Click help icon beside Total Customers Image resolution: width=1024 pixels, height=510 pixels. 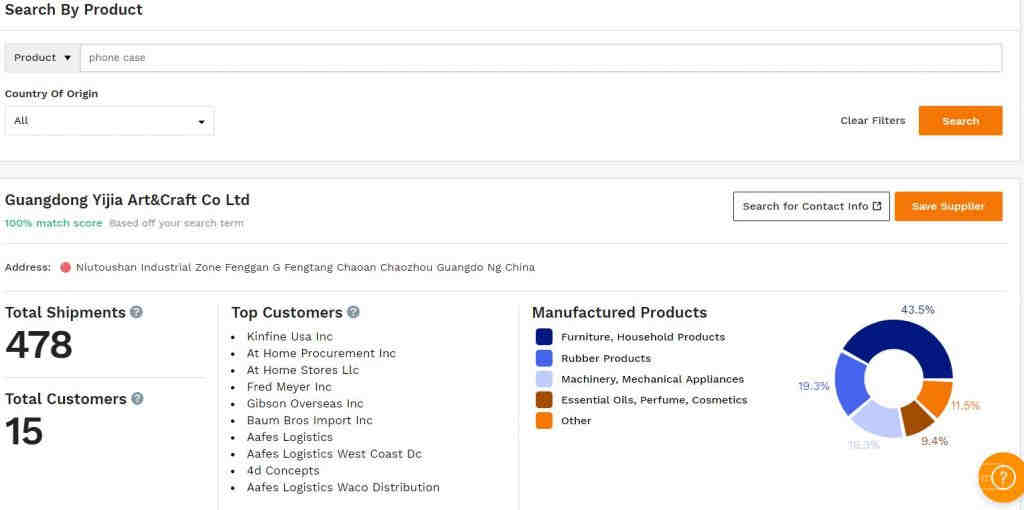[x=138, y=398]
